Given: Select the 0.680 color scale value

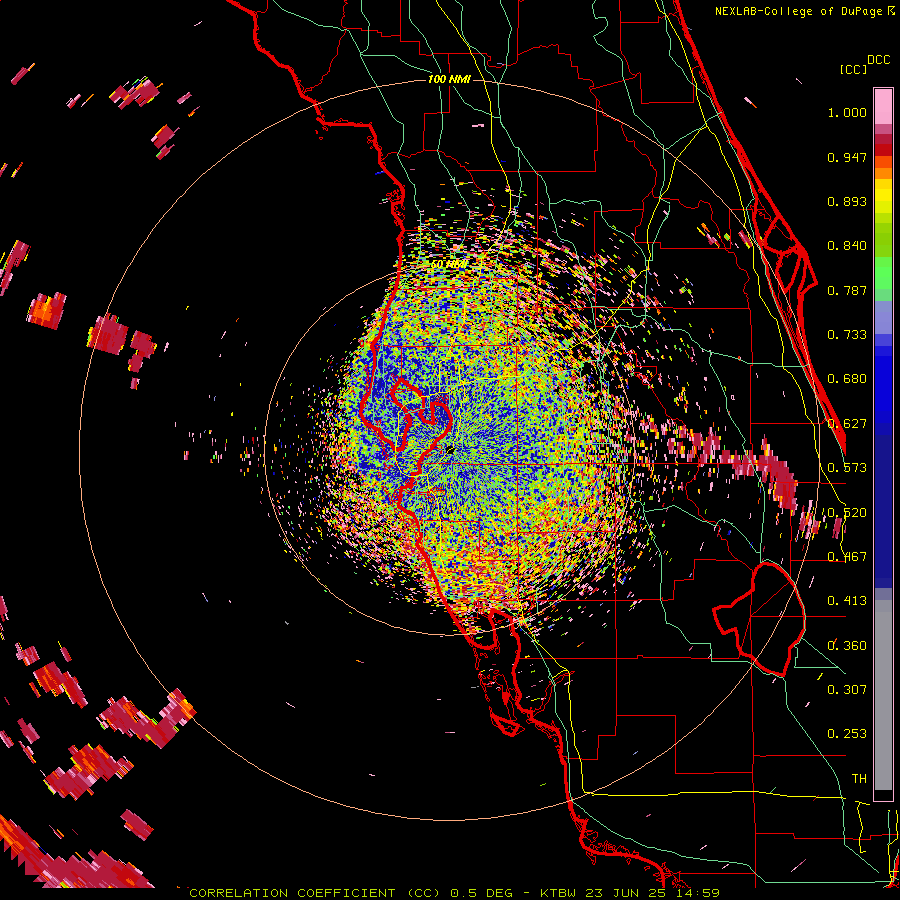Looking at the screenshot, I should pyautogui.click(x=847, y=379).
